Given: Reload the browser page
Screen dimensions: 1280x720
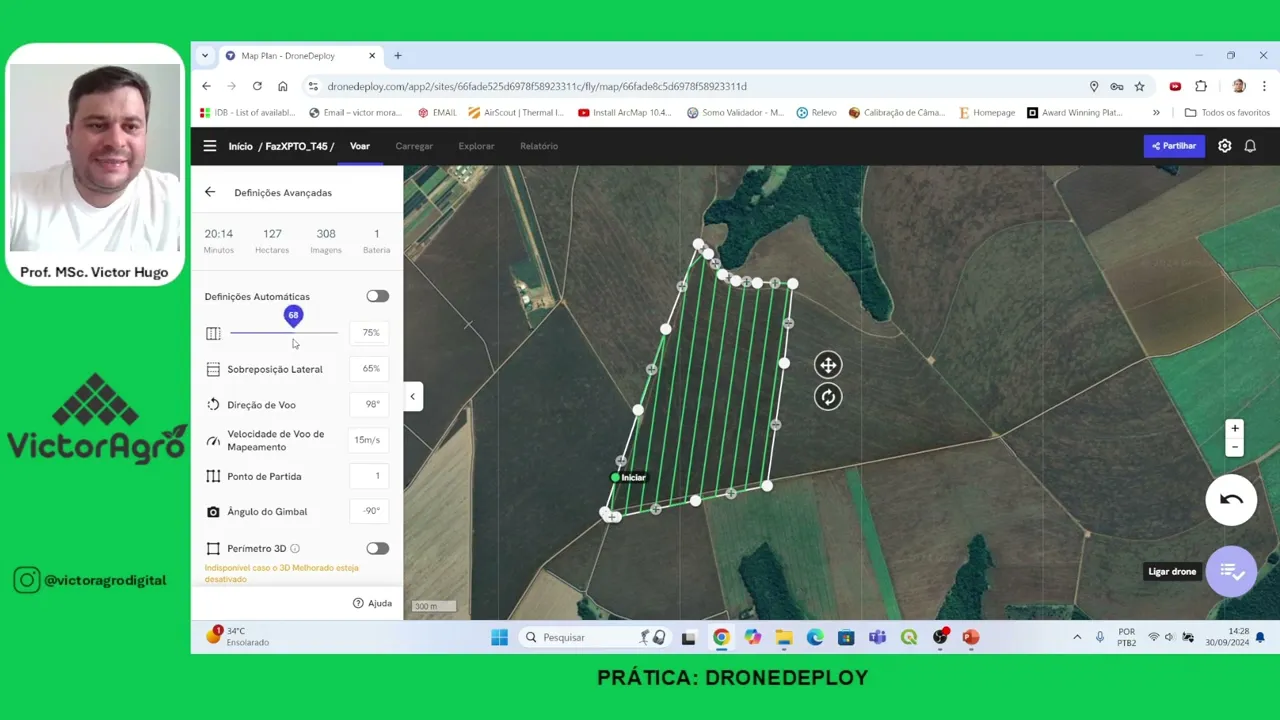Looking at the screenshot, I should pos(257,86).
